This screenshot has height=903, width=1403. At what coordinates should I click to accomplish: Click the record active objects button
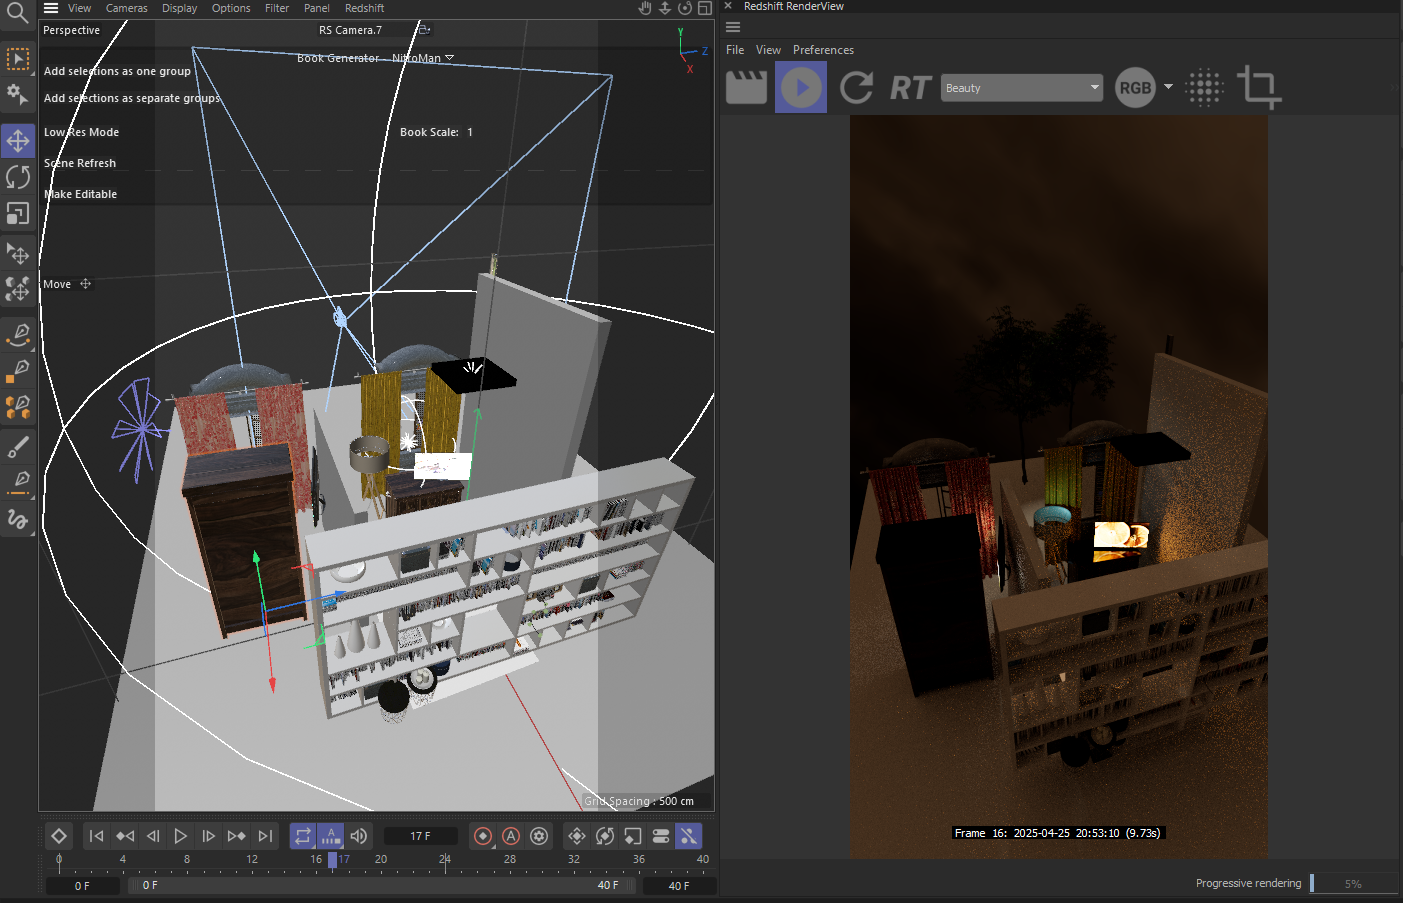483,836
